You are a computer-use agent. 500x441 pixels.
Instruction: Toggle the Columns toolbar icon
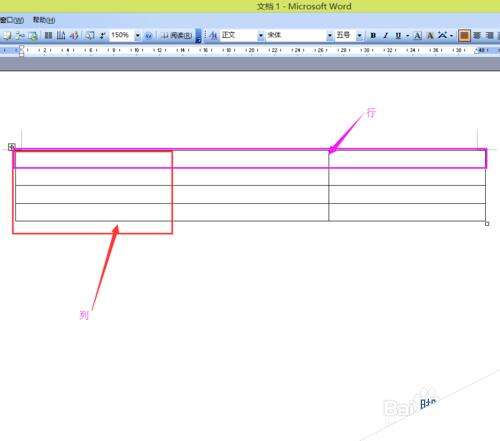(x=48, y=35)
